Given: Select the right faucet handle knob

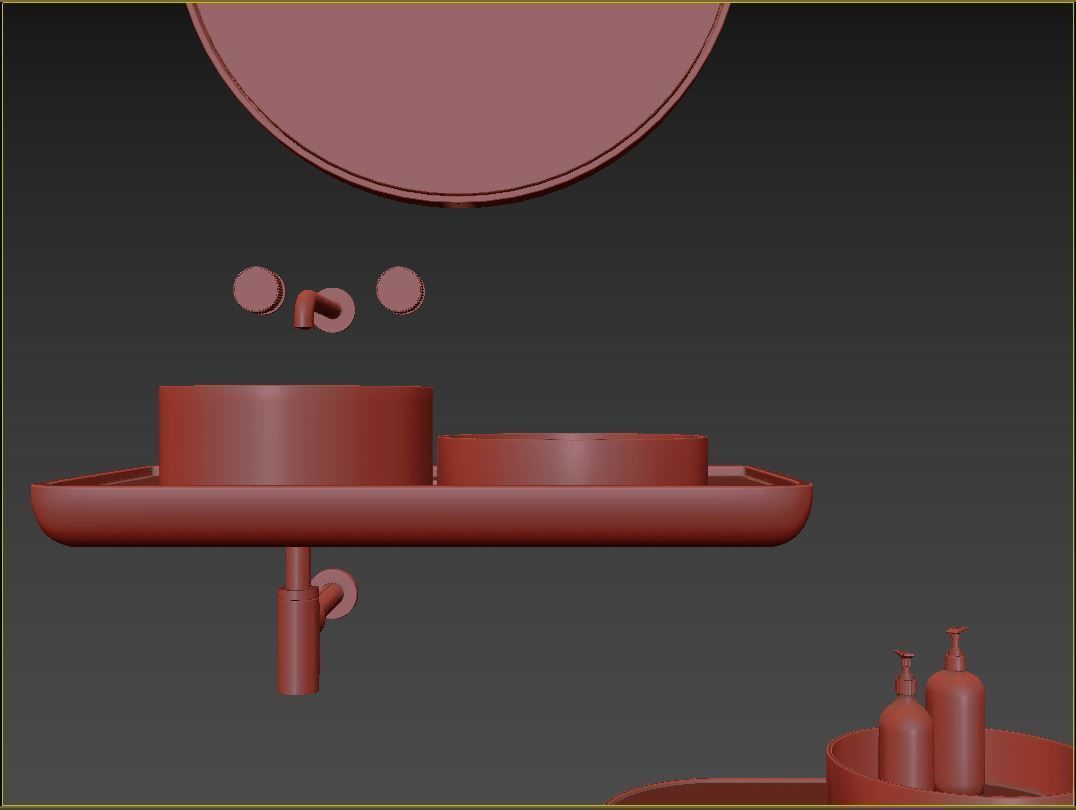Looking at the screenshot, I should 400,290.
